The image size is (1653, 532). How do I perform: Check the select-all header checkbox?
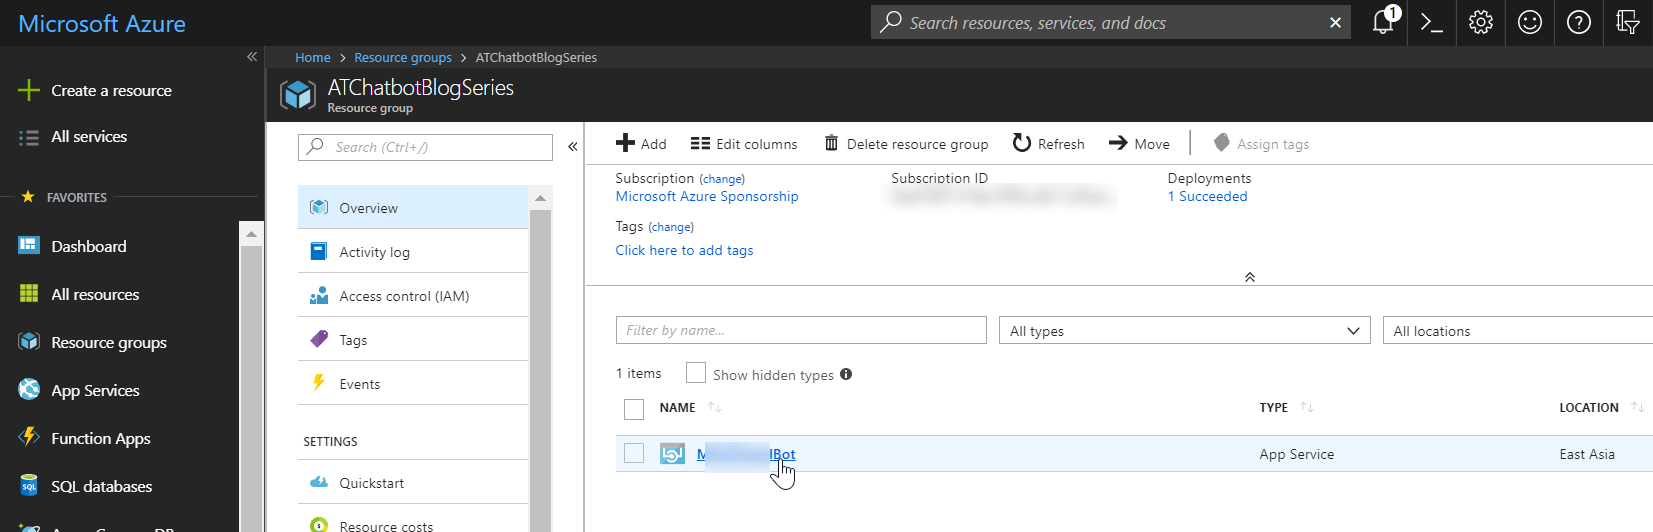click(x=634, y=409)
